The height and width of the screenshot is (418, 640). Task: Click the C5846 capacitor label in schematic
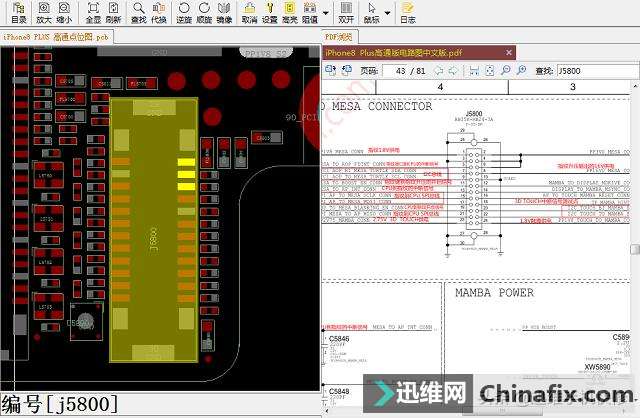pyautogui.click(x=339, y=338)
